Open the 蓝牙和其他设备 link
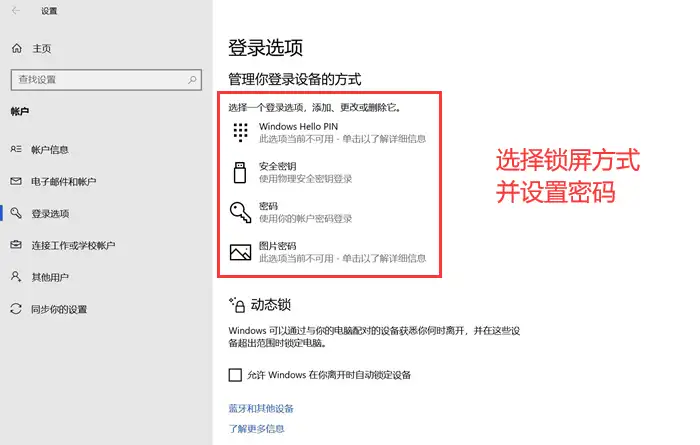The height and width of the screenshot is (445, 700). [x=261, y=408]
